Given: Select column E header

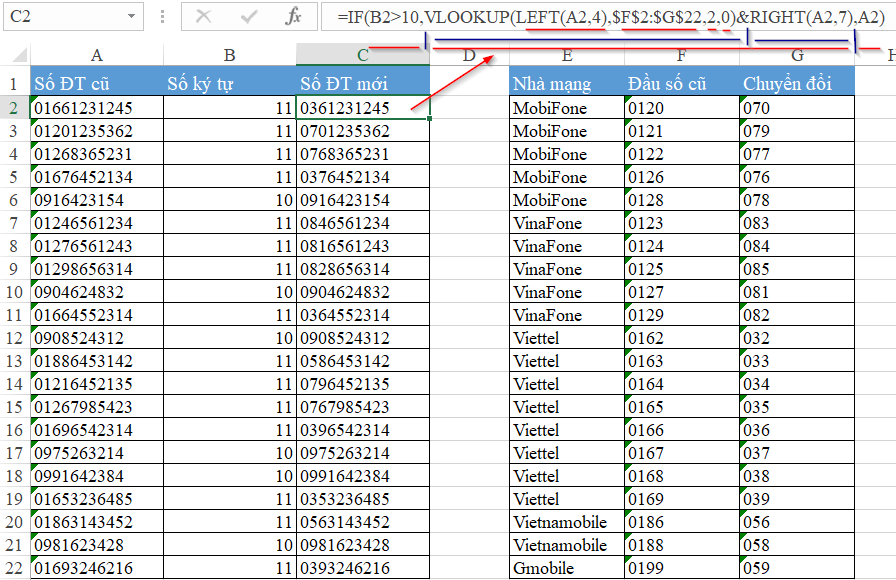Looking at the screenshot, I should (x=567, y=56).
